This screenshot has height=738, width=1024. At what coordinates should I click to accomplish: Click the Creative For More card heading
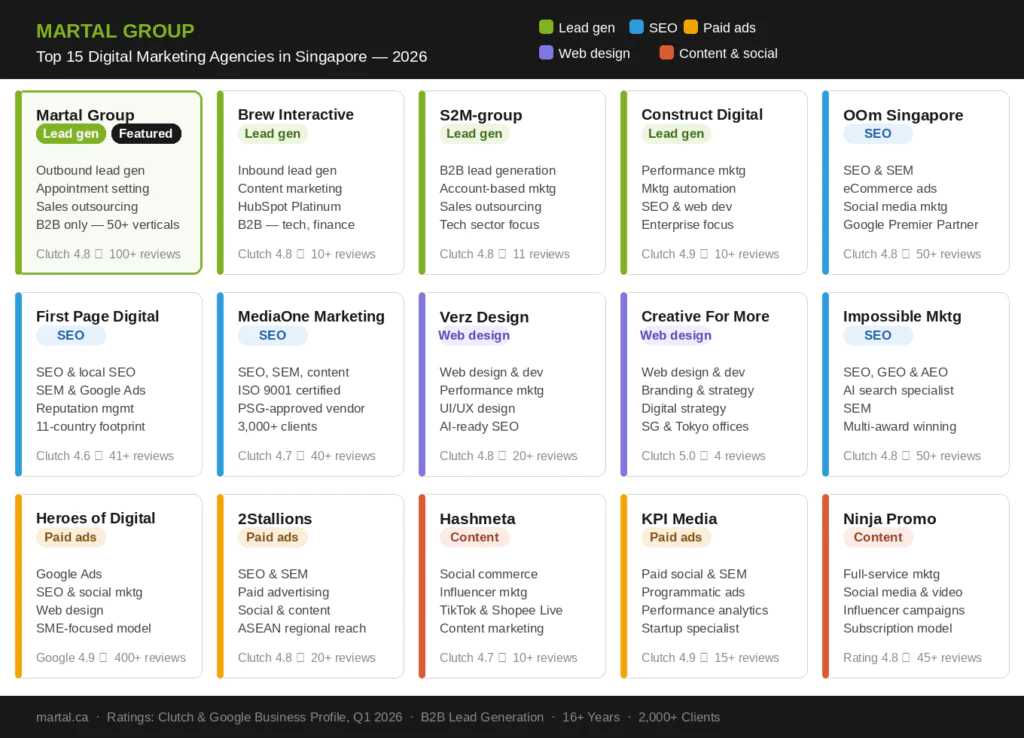705,316
